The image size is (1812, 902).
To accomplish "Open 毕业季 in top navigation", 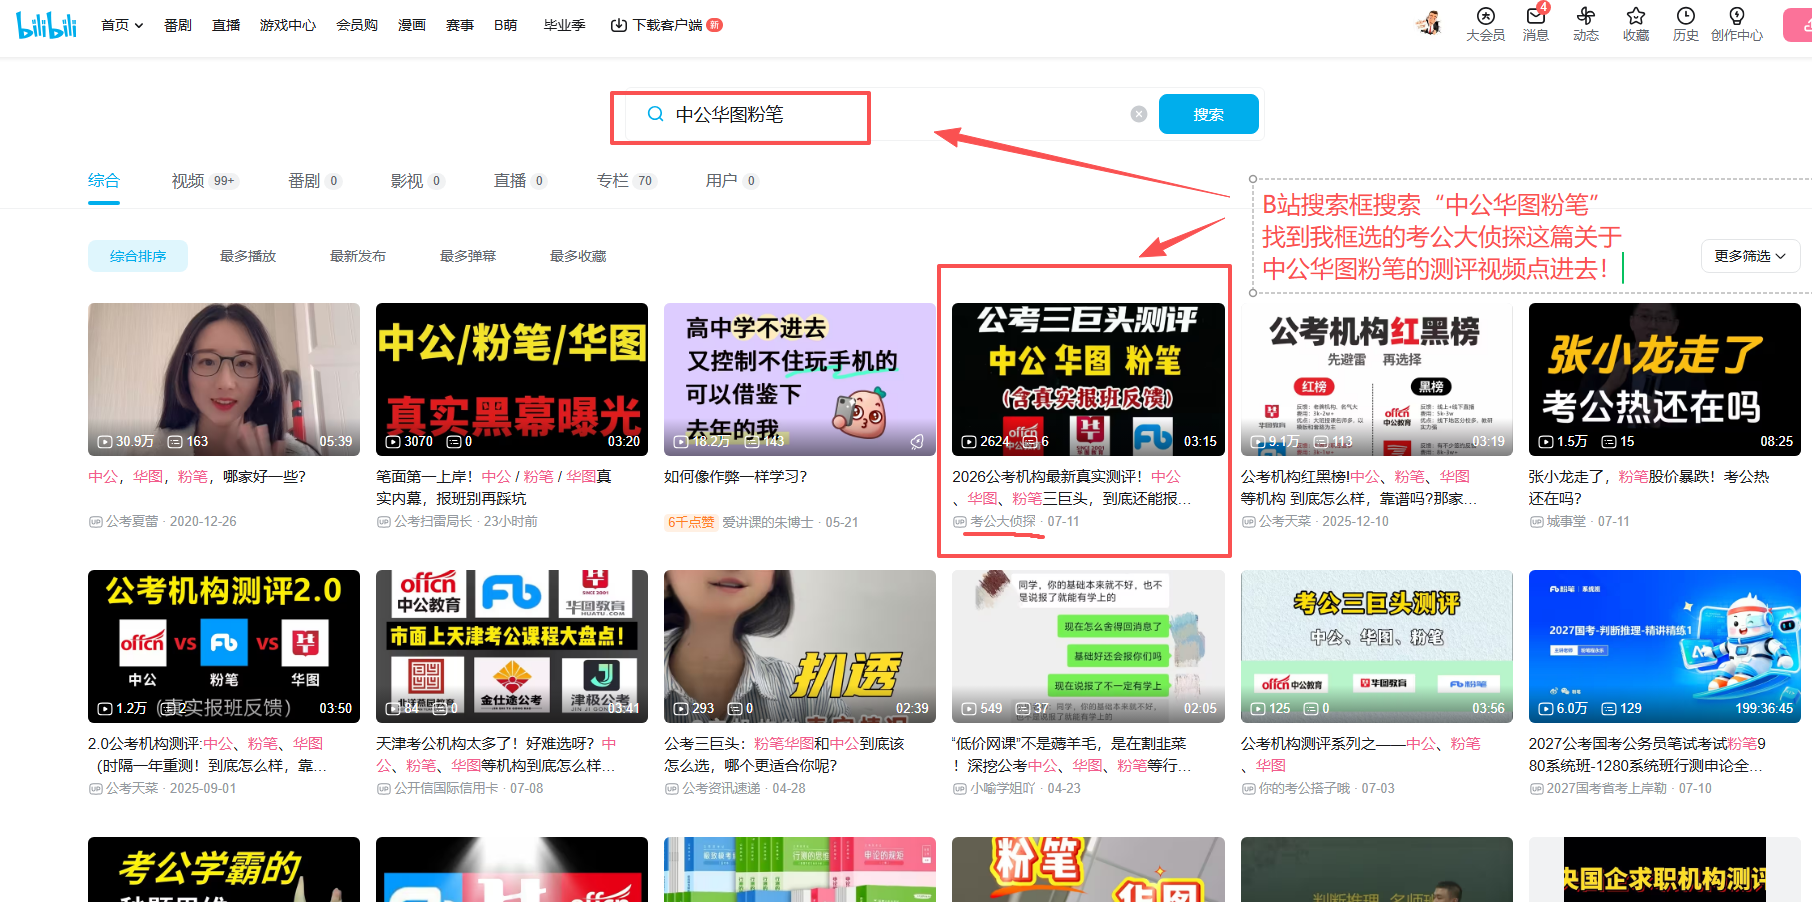I will (564, 25).
